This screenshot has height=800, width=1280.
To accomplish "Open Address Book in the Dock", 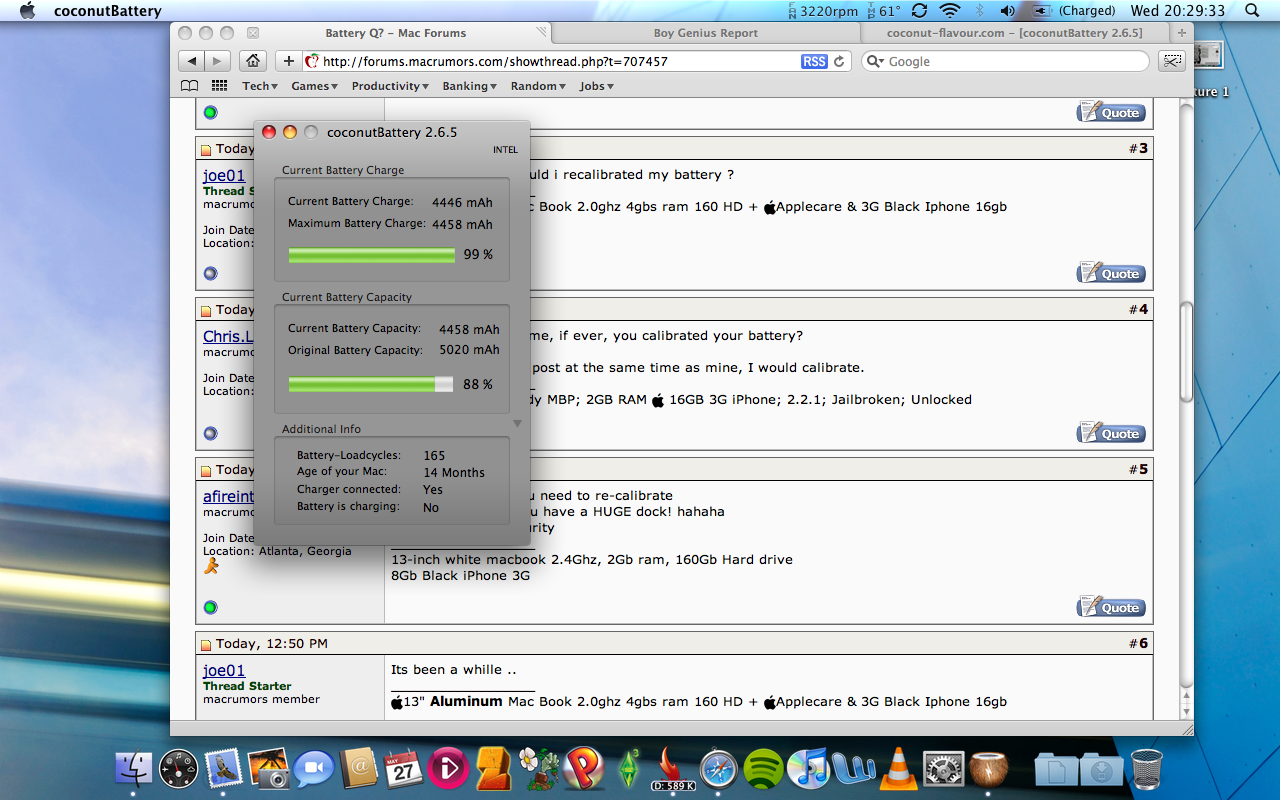I will click(358, 768).
